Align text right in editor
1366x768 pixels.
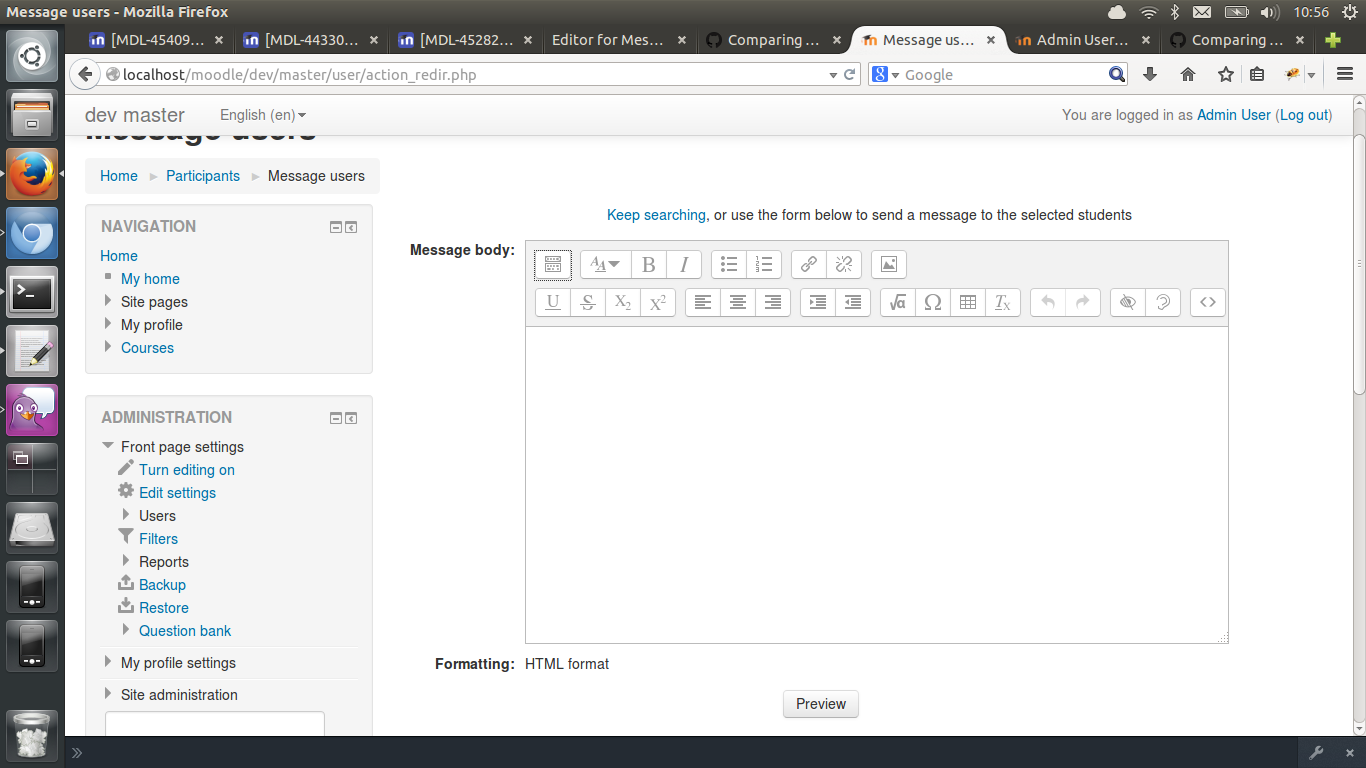(x=773, y=302)
